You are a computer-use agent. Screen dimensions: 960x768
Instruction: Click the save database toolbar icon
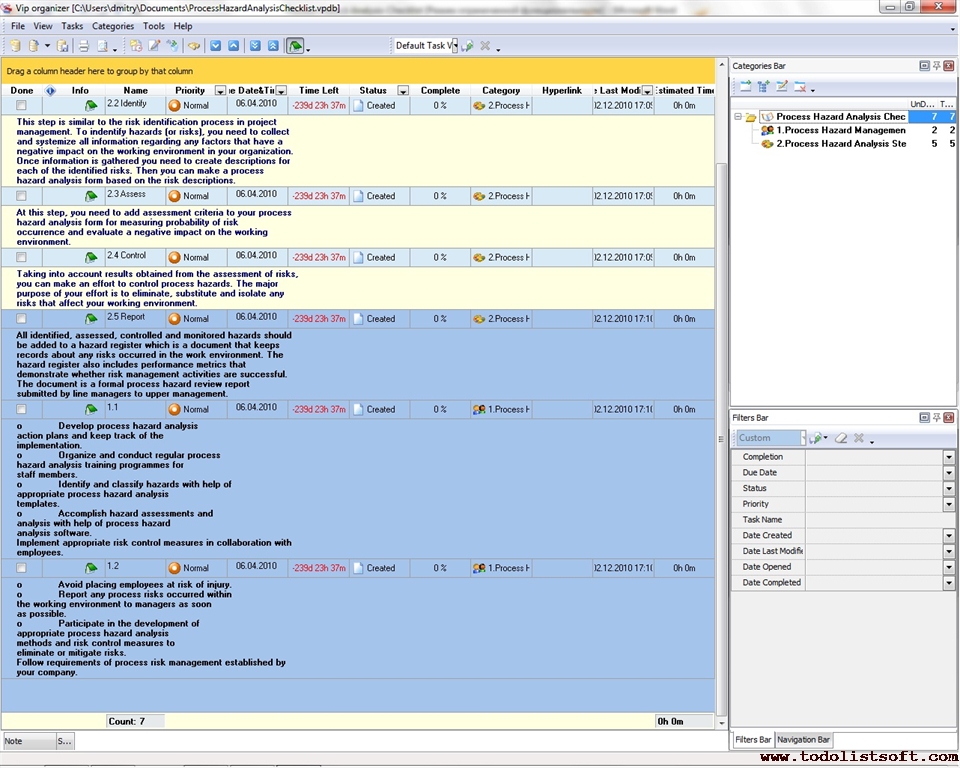coord(63,46)
